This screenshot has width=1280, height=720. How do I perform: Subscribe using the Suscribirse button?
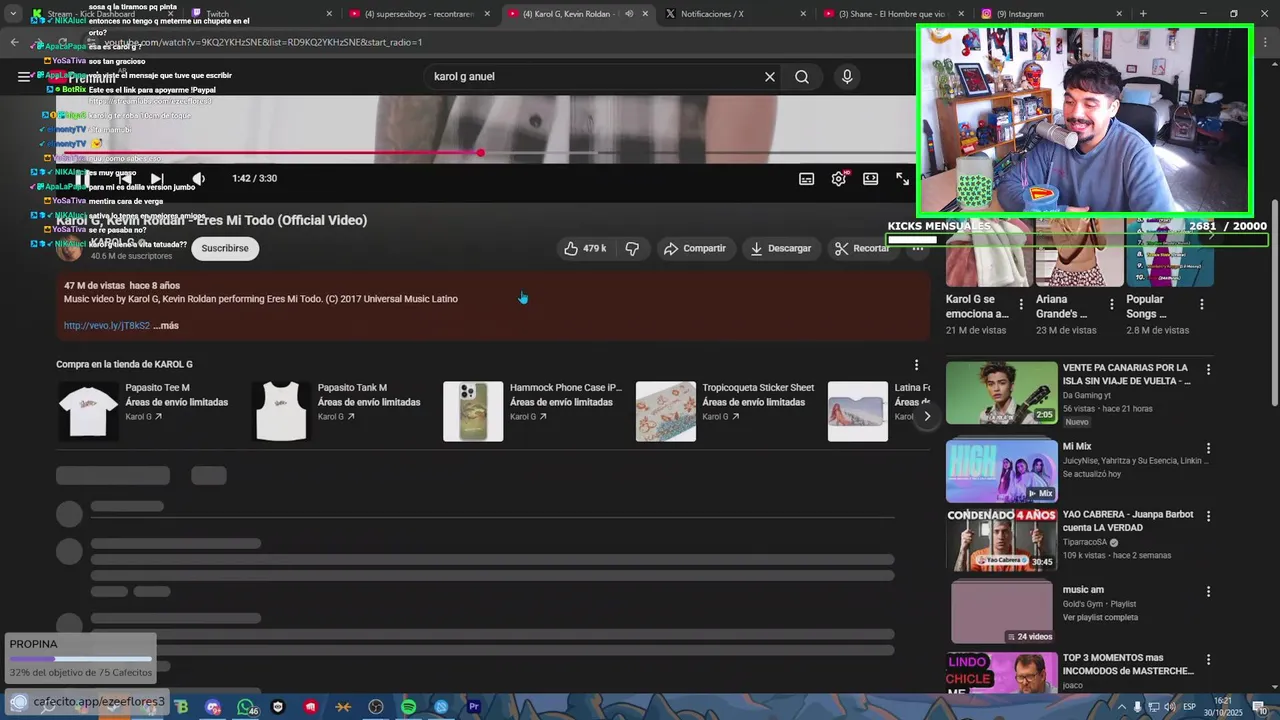coord(225,248)
